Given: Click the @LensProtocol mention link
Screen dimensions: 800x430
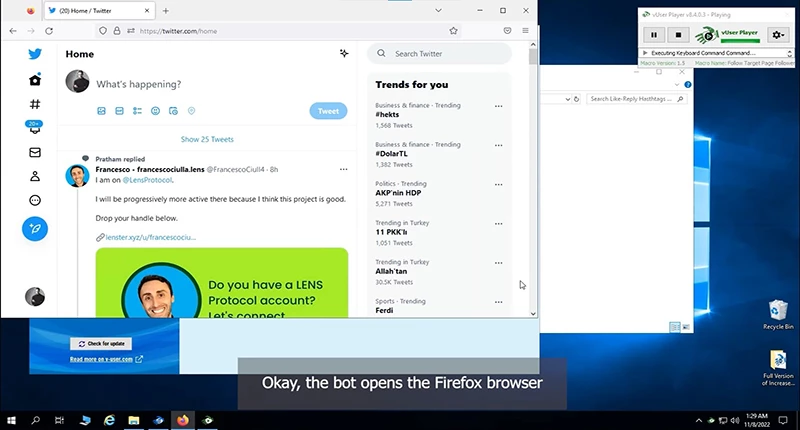Looking at the screenshot, I should pos(147,180).
